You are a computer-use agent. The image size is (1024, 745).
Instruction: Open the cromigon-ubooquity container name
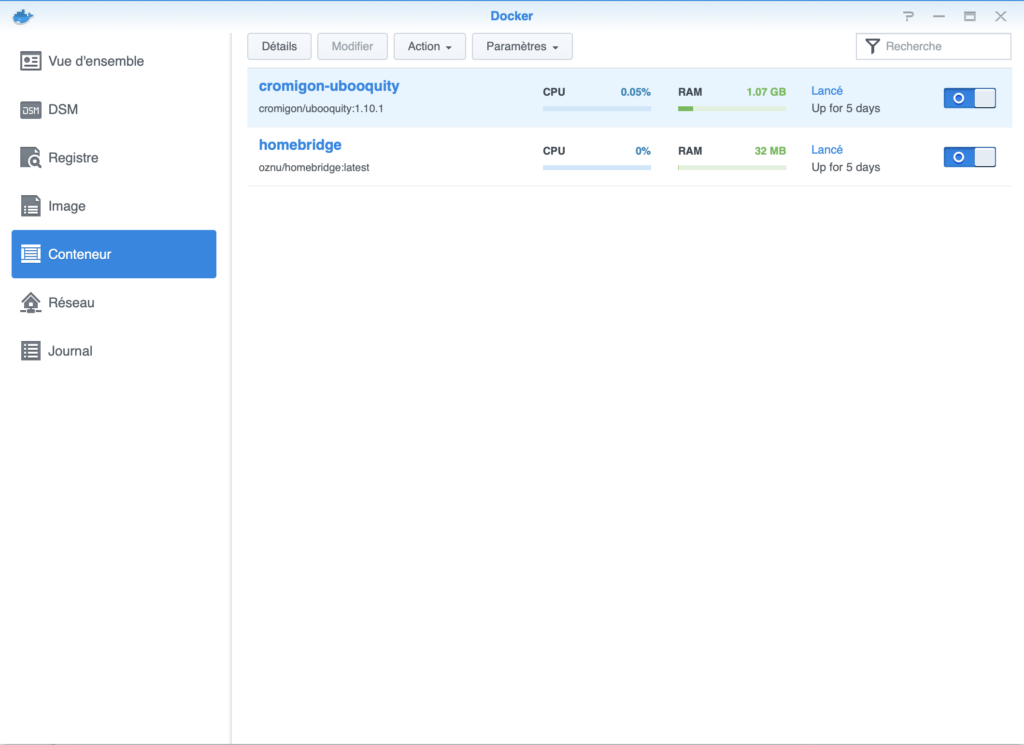click(328, 86)
